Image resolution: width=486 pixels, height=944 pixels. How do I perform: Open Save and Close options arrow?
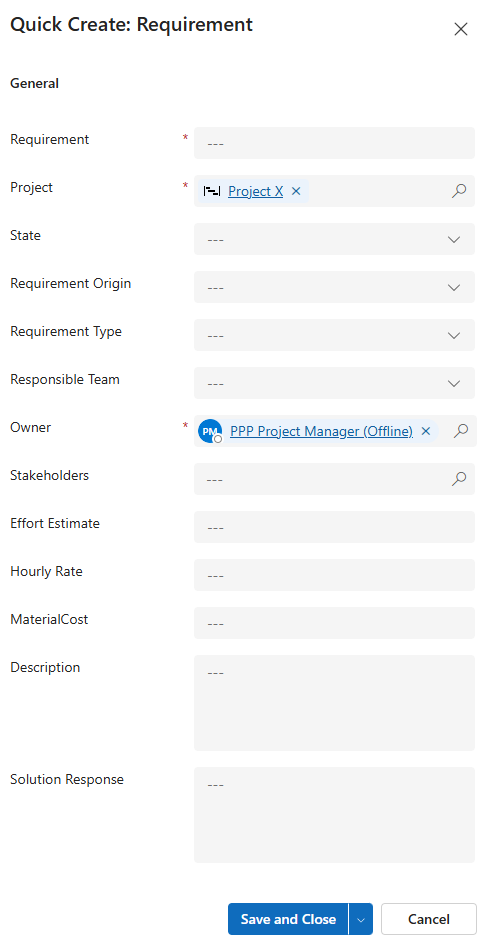point(361,919)
